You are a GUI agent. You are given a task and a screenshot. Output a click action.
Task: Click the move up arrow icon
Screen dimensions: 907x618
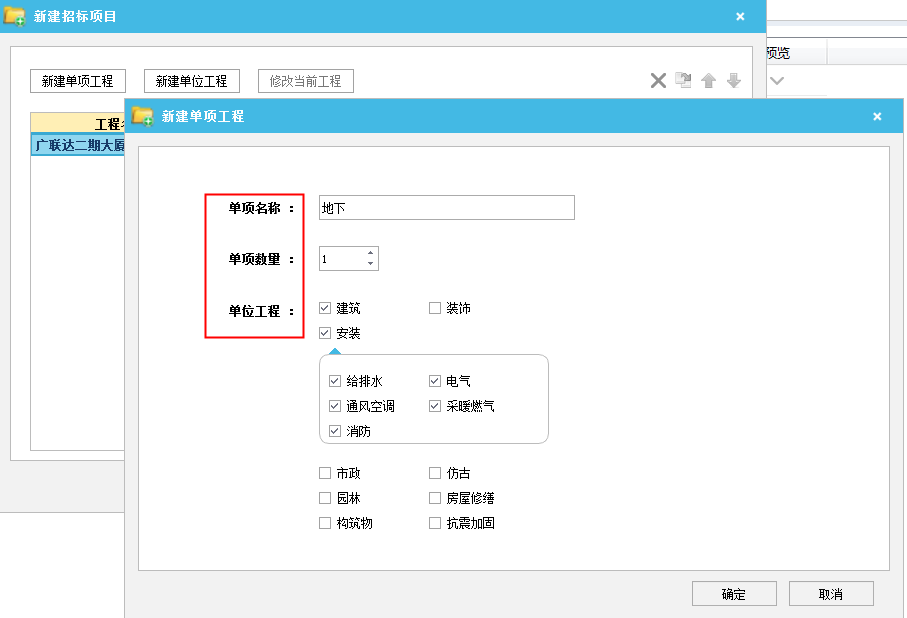click(x=708, y=81)
